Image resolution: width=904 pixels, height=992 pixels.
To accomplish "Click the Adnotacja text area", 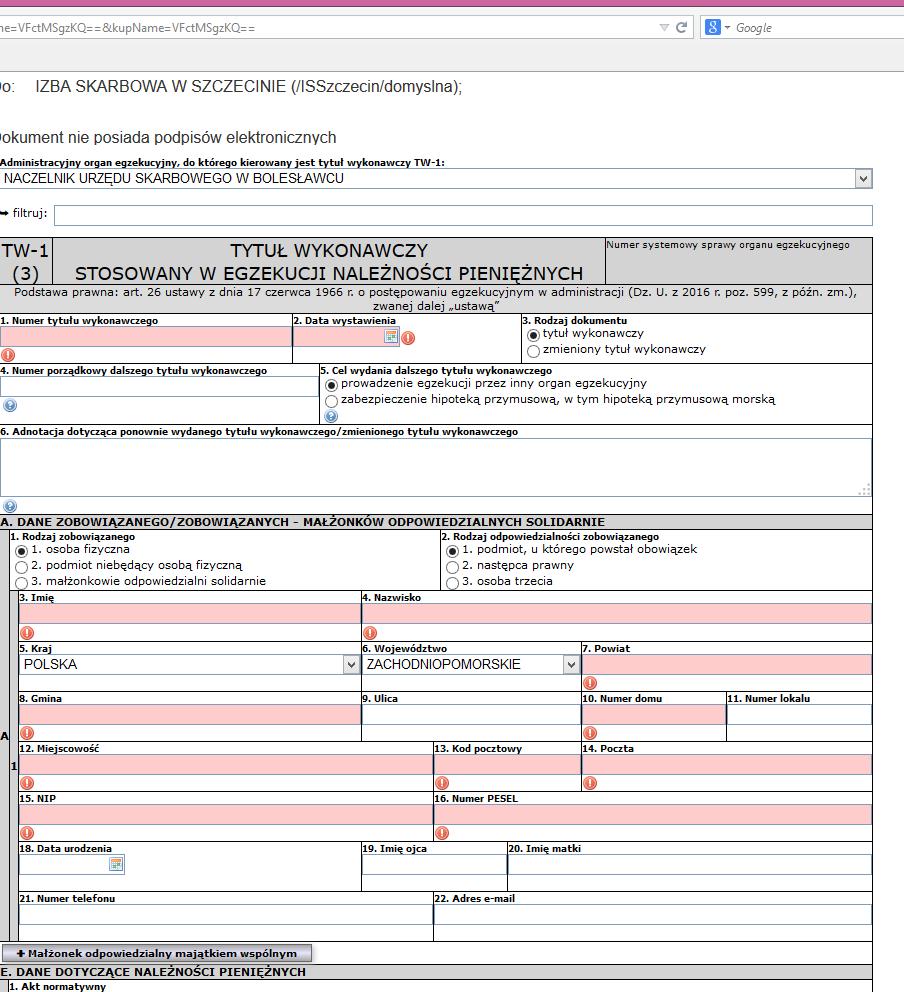I will coord(436,468).
